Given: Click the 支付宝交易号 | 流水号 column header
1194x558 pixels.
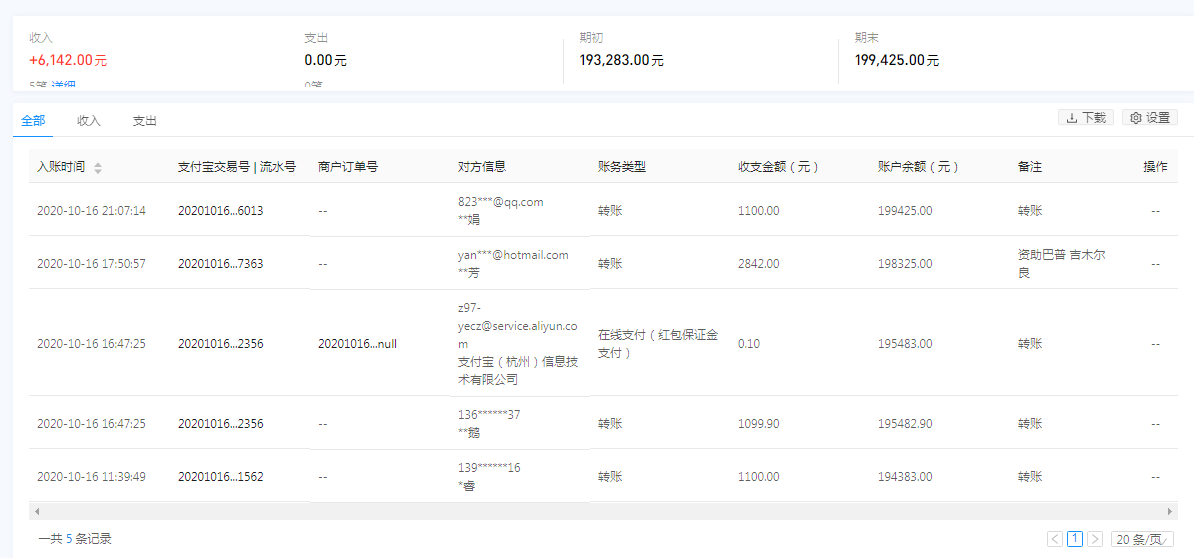Looking at the screenshot, I should tap(236, 167).
